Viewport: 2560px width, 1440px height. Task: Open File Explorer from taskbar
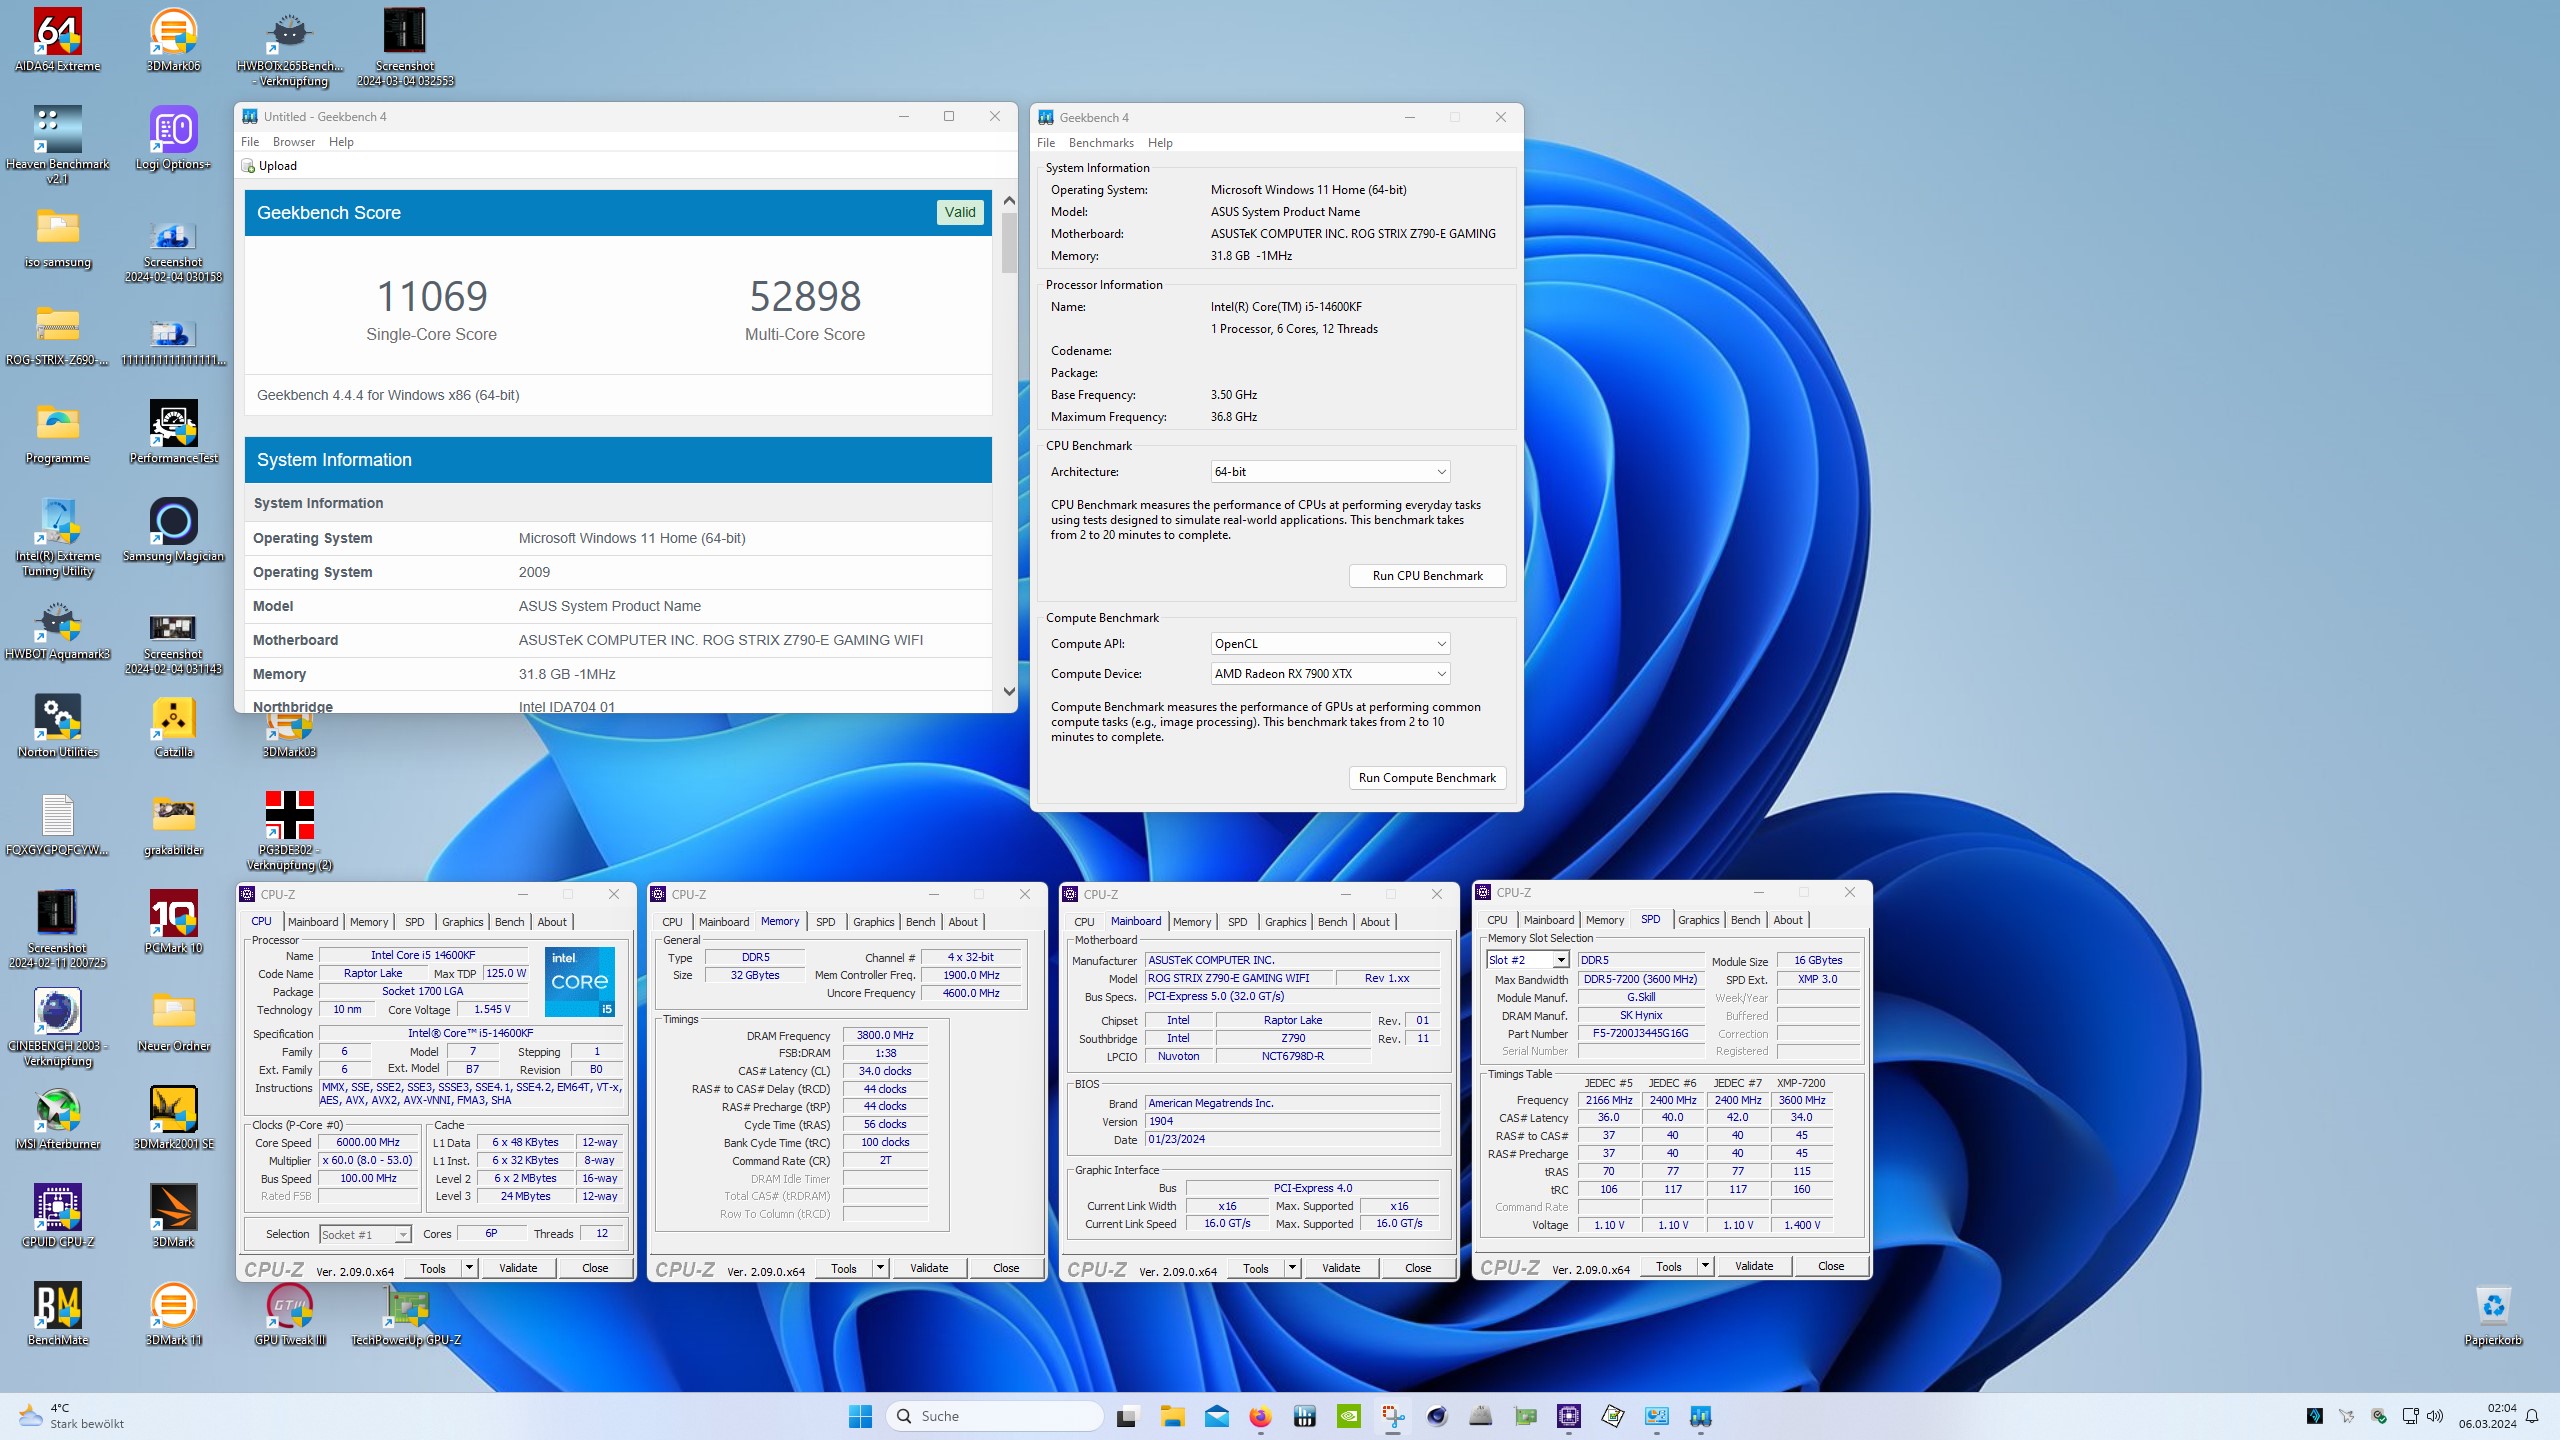click(1172, 1416)
